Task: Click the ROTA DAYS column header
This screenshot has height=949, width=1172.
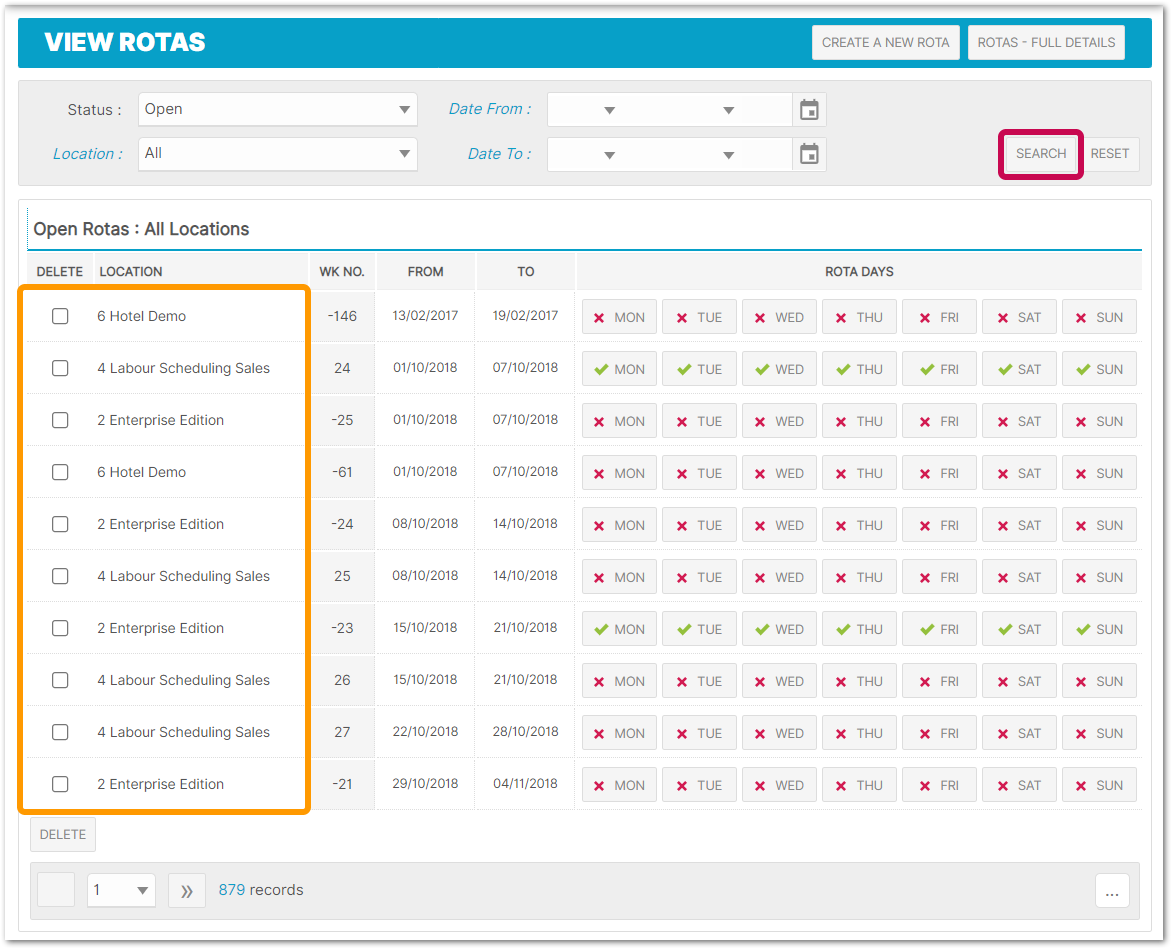Action: click(860, 271)
